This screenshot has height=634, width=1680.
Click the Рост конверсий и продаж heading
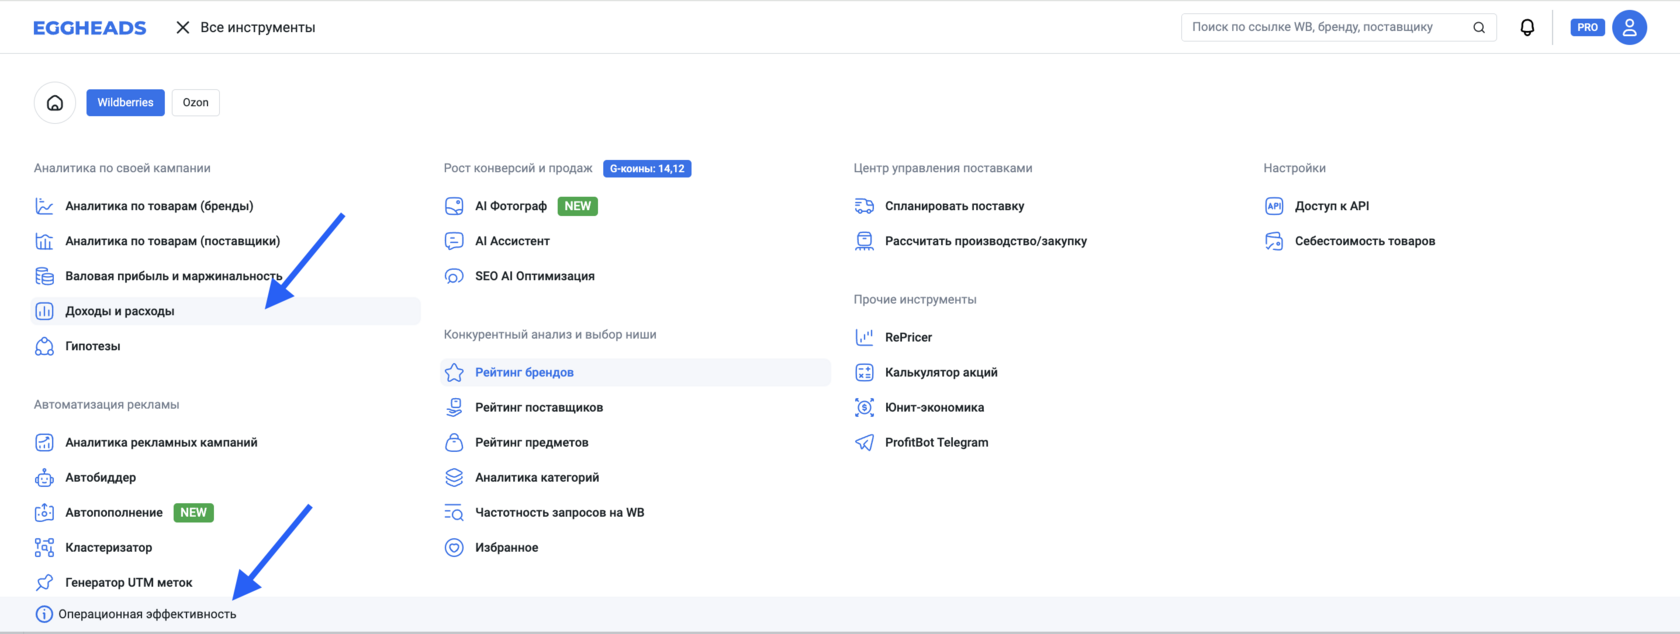[518, 168]
